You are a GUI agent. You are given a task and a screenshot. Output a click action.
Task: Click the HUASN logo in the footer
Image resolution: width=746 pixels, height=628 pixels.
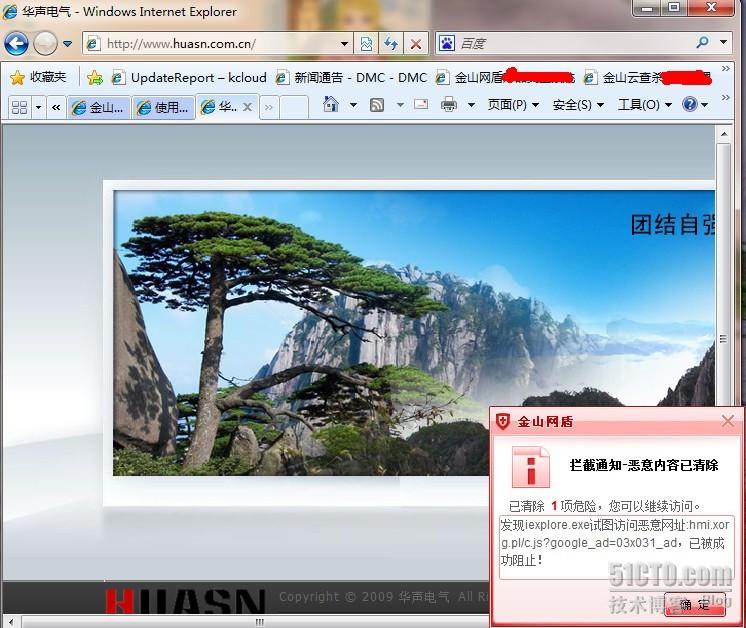[x=185, y=600]
